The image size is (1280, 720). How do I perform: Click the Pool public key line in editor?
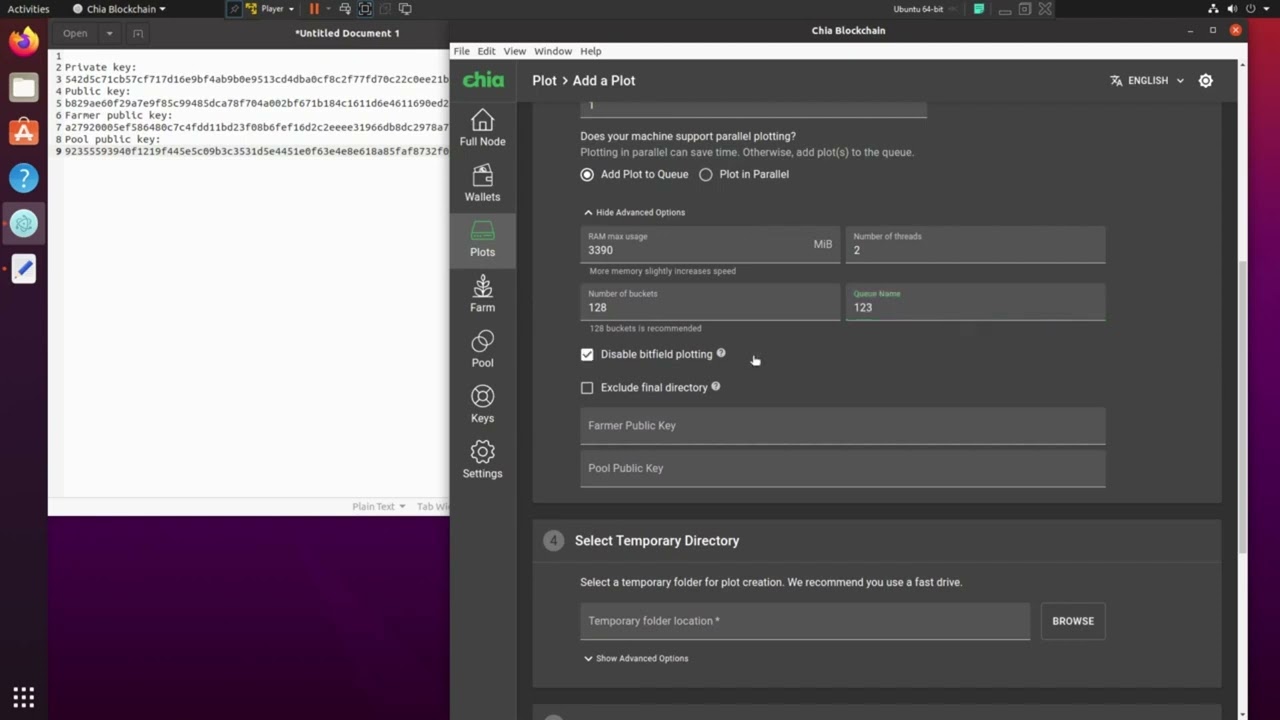pyautogui.click(x=112, y=139)
